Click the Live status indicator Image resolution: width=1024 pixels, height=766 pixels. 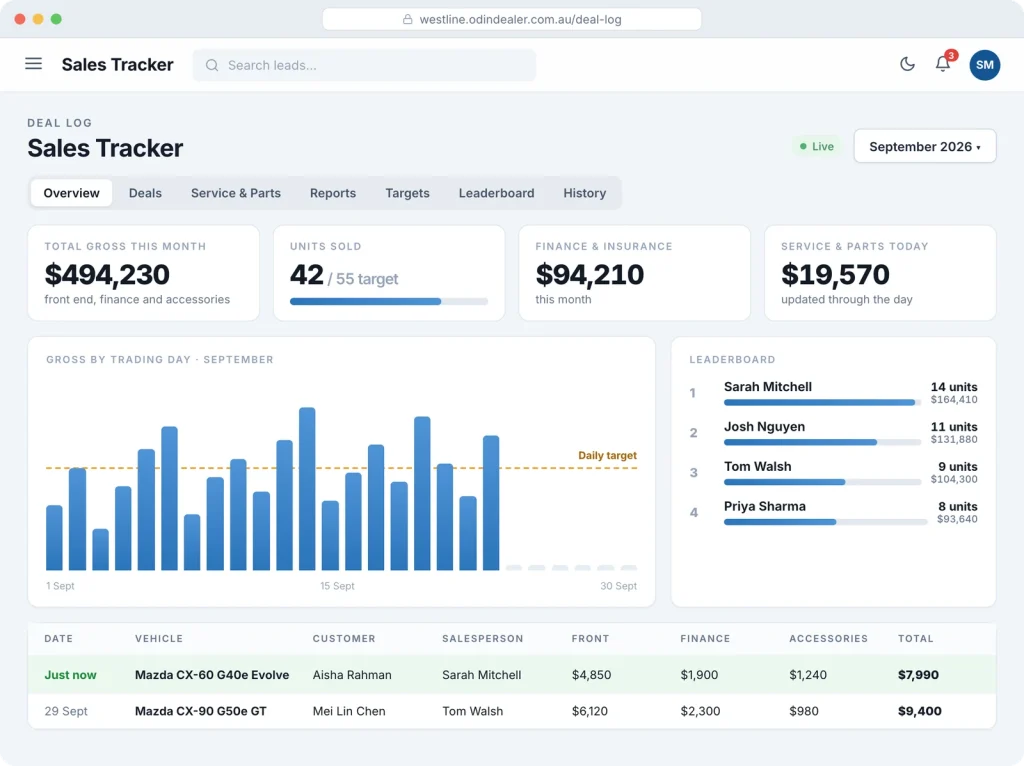click(816, 146)
